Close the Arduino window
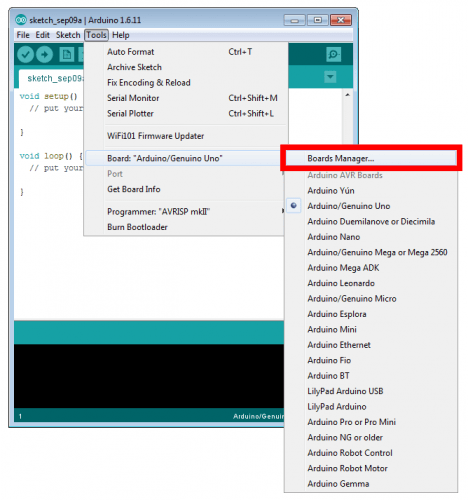468x500 pixels. [x=341, y=20]
